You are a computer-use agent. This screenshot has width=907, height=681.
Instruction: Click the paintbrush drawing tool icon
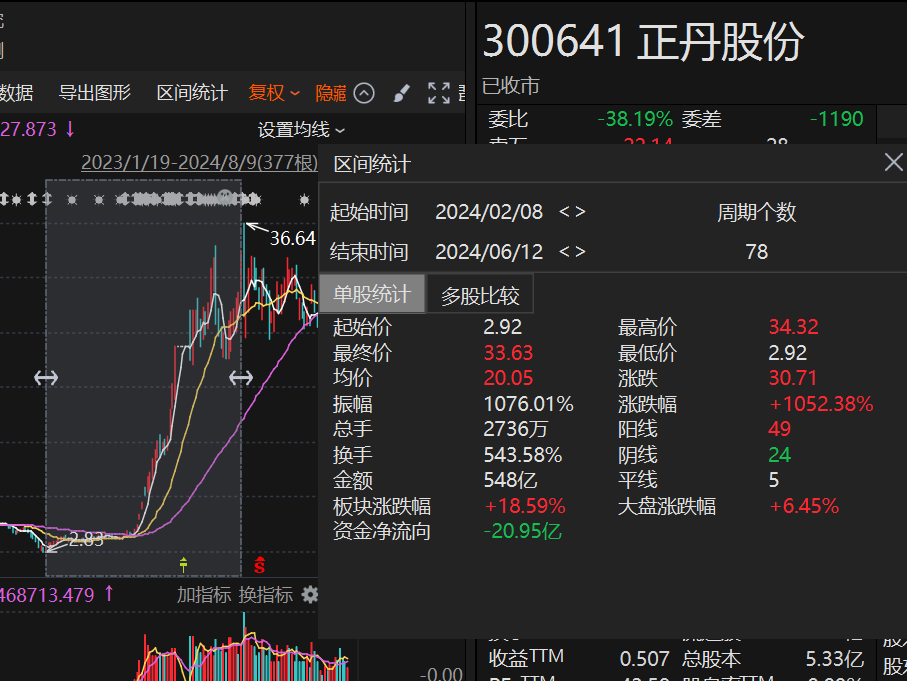[x=401, y=93]
